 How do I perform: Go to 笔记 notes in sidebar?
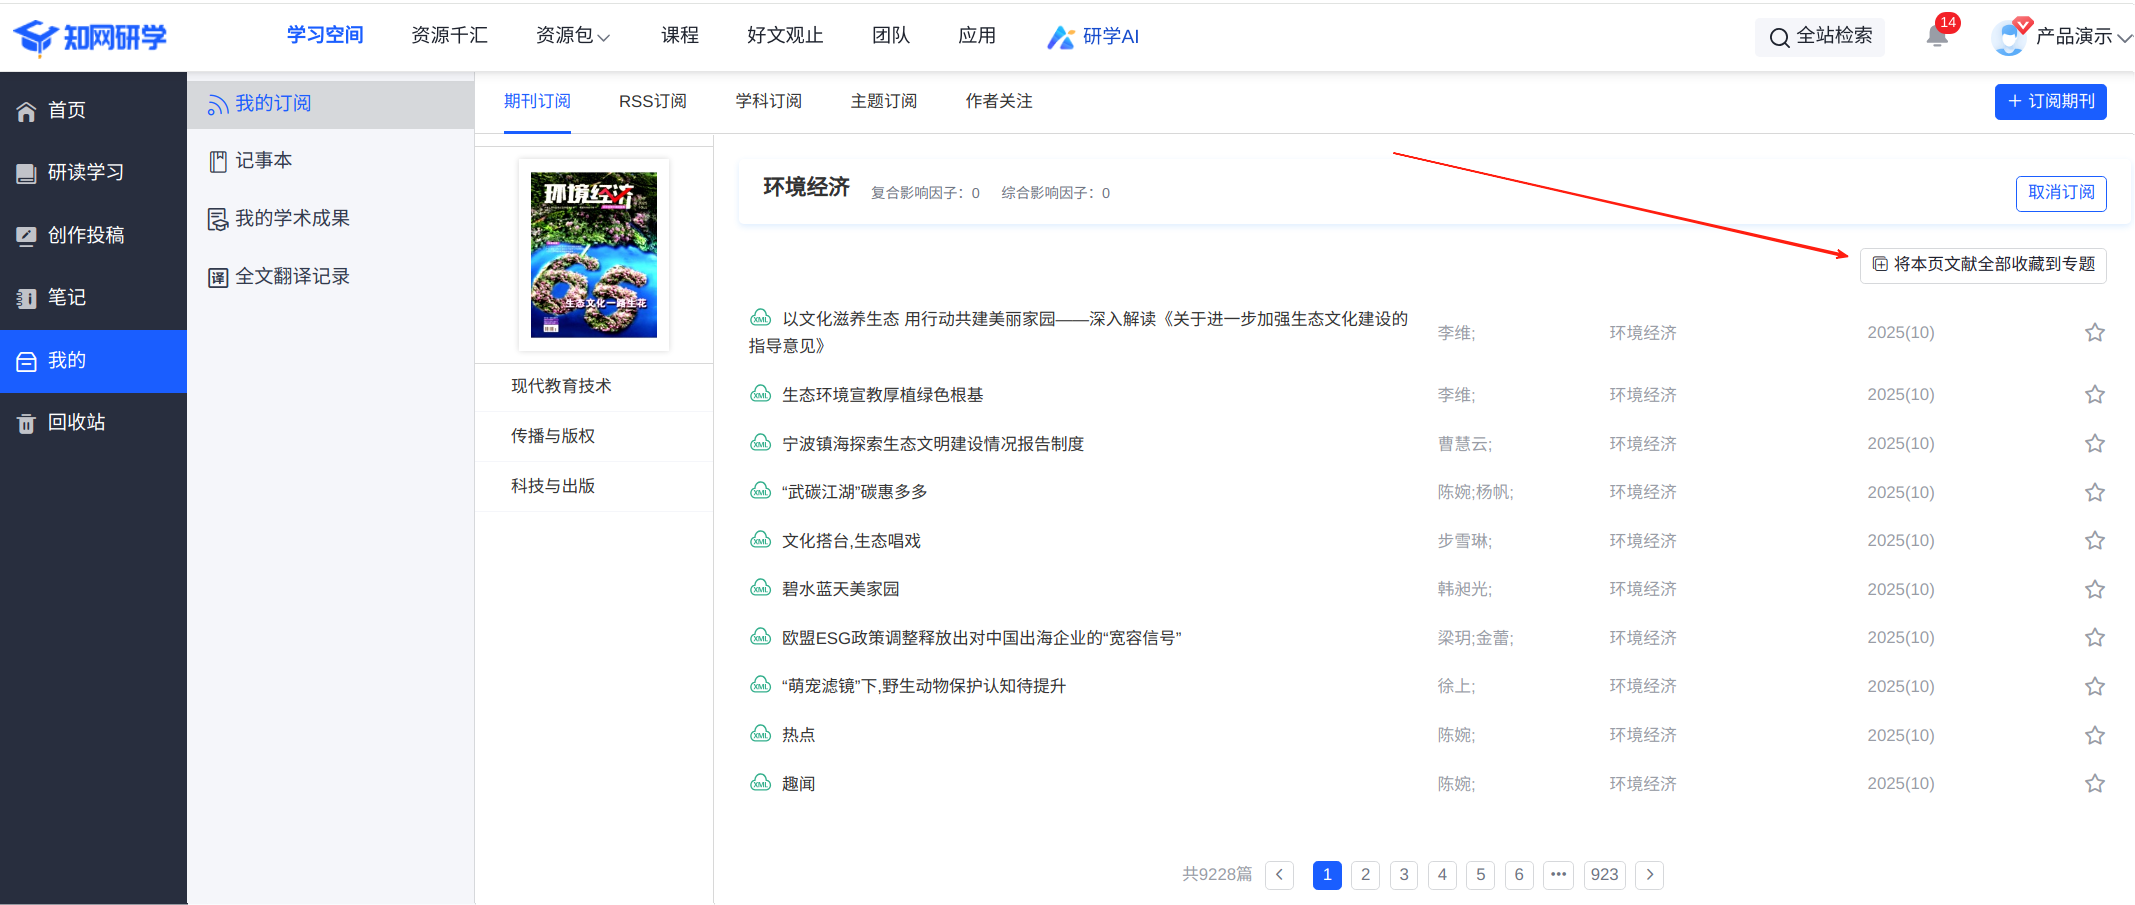point(66,297)
